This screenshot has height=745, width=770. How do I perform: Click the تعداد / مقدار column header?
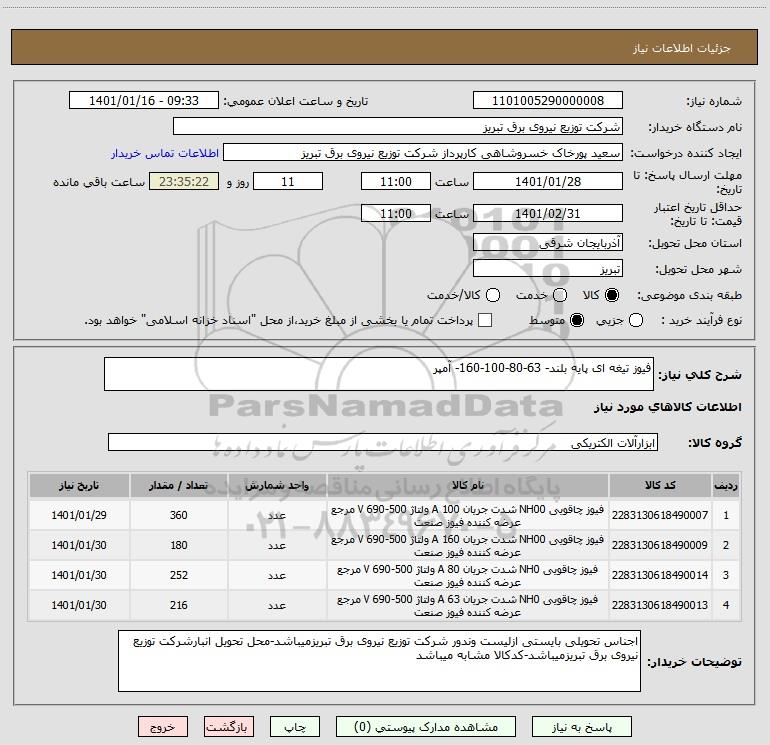[x=178, y=485]
